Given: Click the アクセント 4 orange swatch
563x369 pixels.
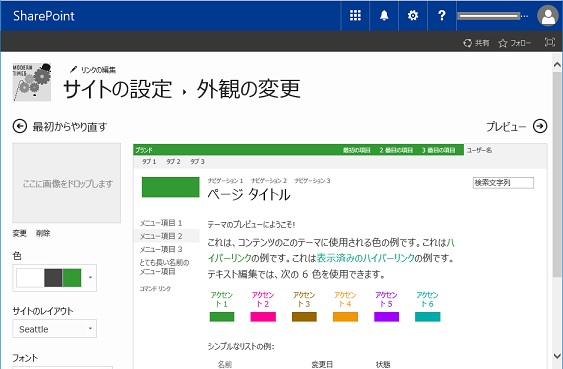Looking at the screenshot, I should pyautogui.click(x=345, y=317).
